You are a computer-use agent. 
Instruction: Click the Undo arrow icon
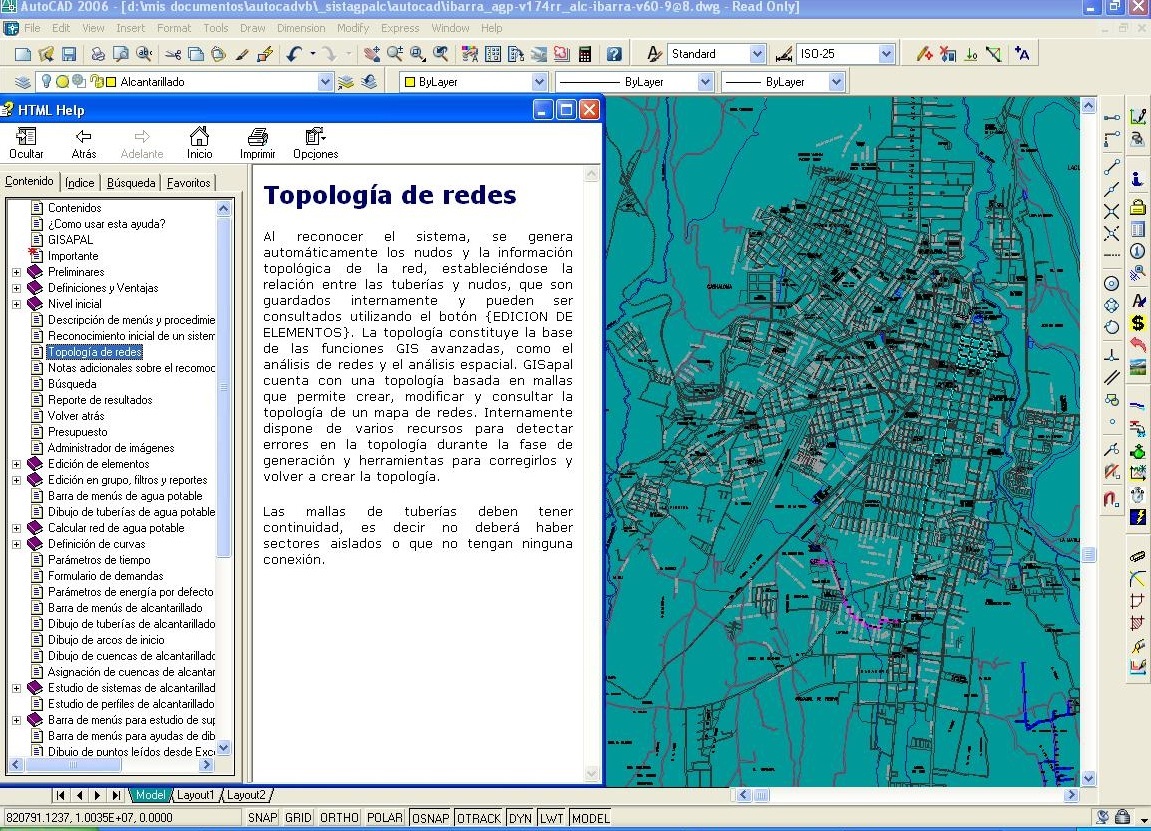(x=294, y=54)
